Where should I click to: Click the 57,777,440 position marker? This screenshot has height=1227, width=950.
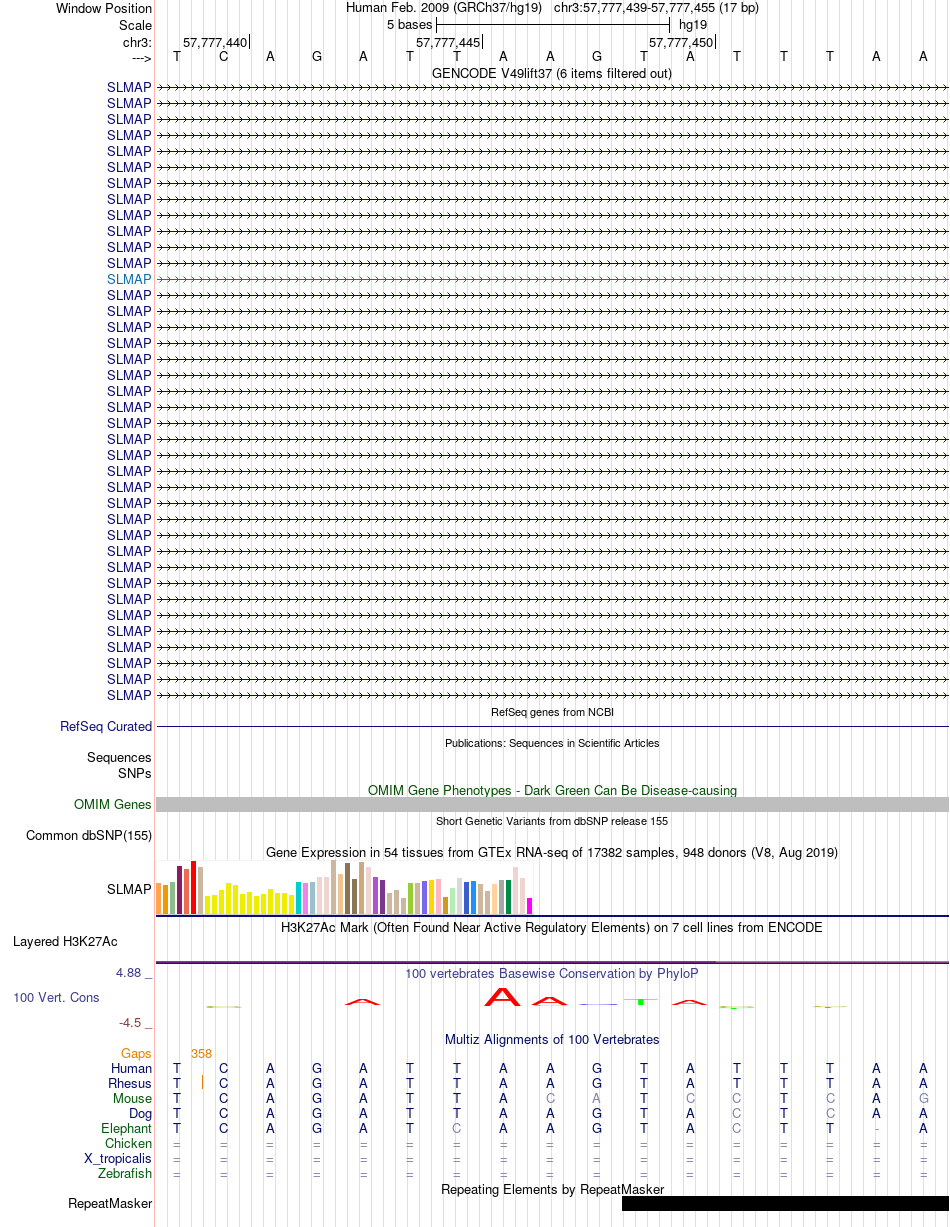coord(215,42)
